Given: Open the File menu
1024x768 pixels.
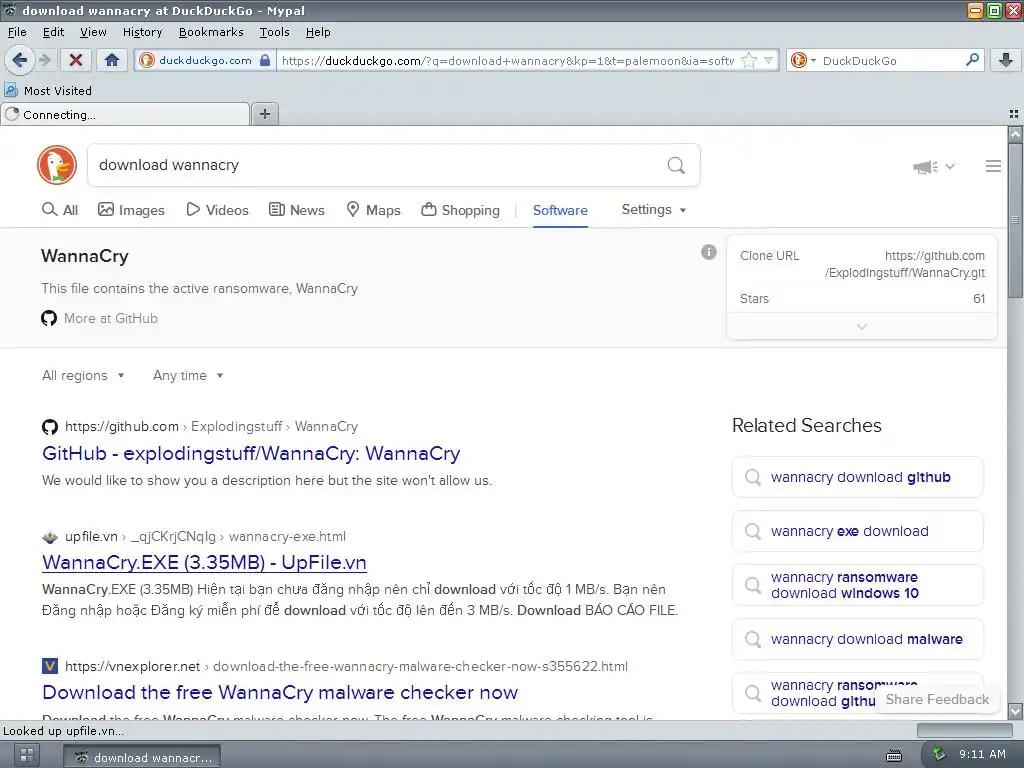Looking at the screenshot, I should coord(17,32).
